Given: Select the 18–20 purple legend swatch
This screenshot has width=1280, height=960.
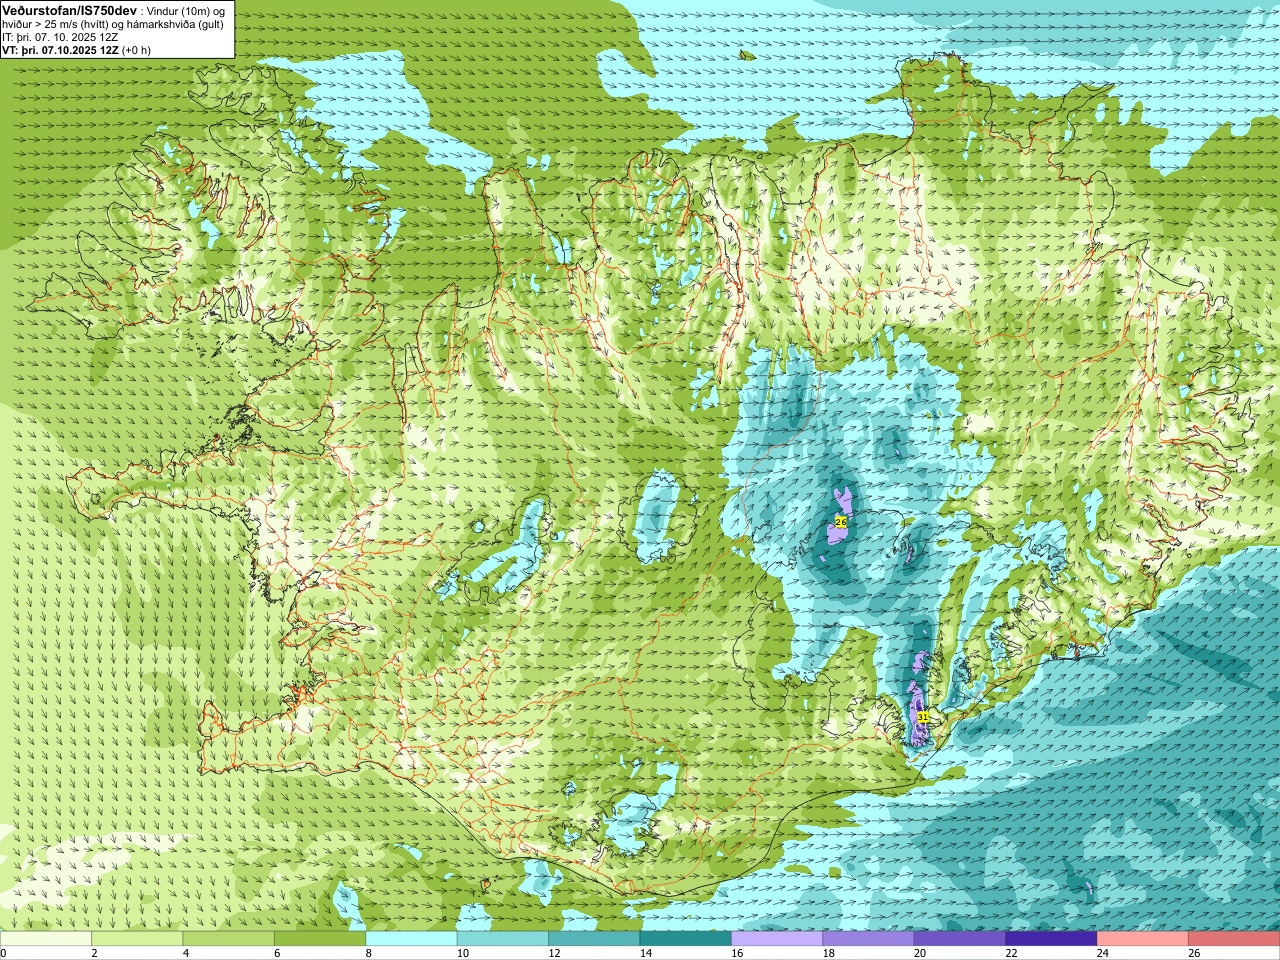Looking at the screenshot, I should point(868,938).
